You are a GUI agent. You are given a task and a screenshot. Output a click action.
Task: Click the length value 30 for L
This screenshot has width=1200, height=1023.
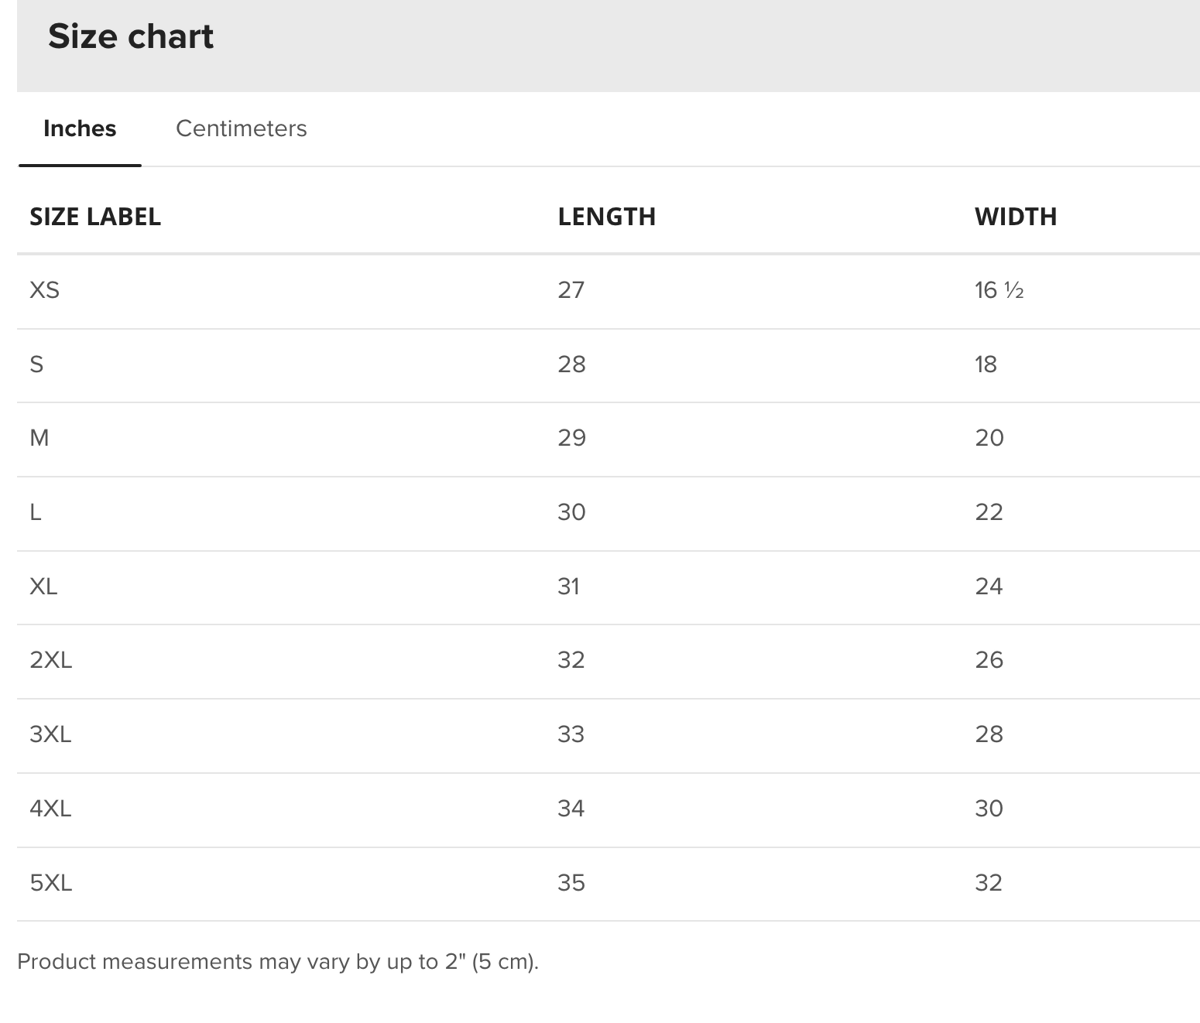(x=572, y=512)
